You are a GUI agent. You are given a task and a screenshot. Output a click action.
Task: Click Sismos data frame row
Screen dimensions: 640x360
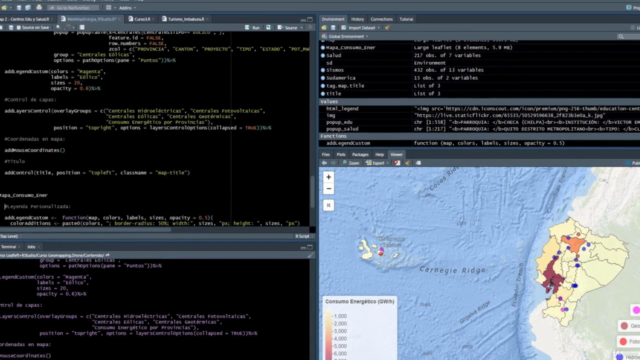pyautogui.click(x=480, y=70)
